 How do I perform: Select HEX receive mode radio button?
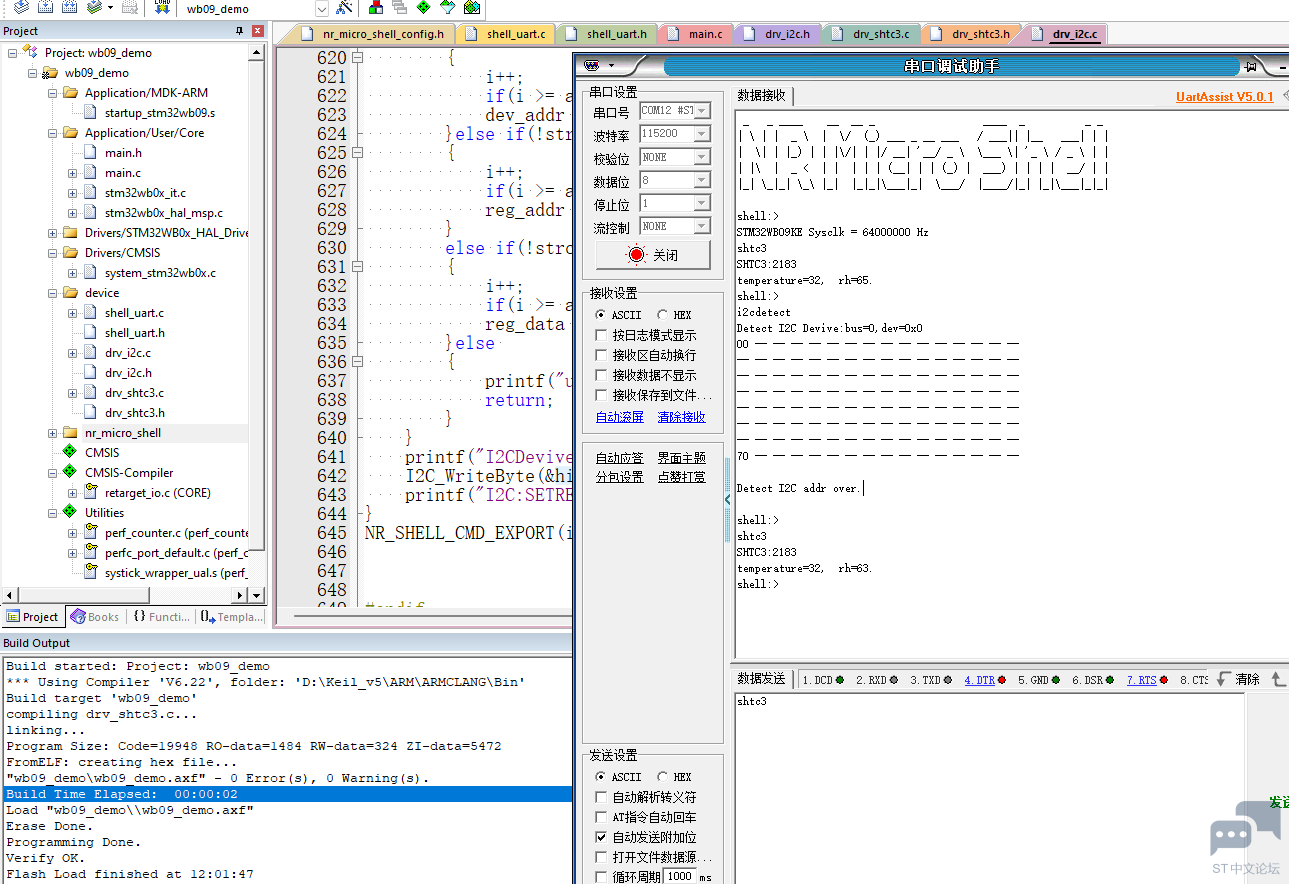[662, 315]
